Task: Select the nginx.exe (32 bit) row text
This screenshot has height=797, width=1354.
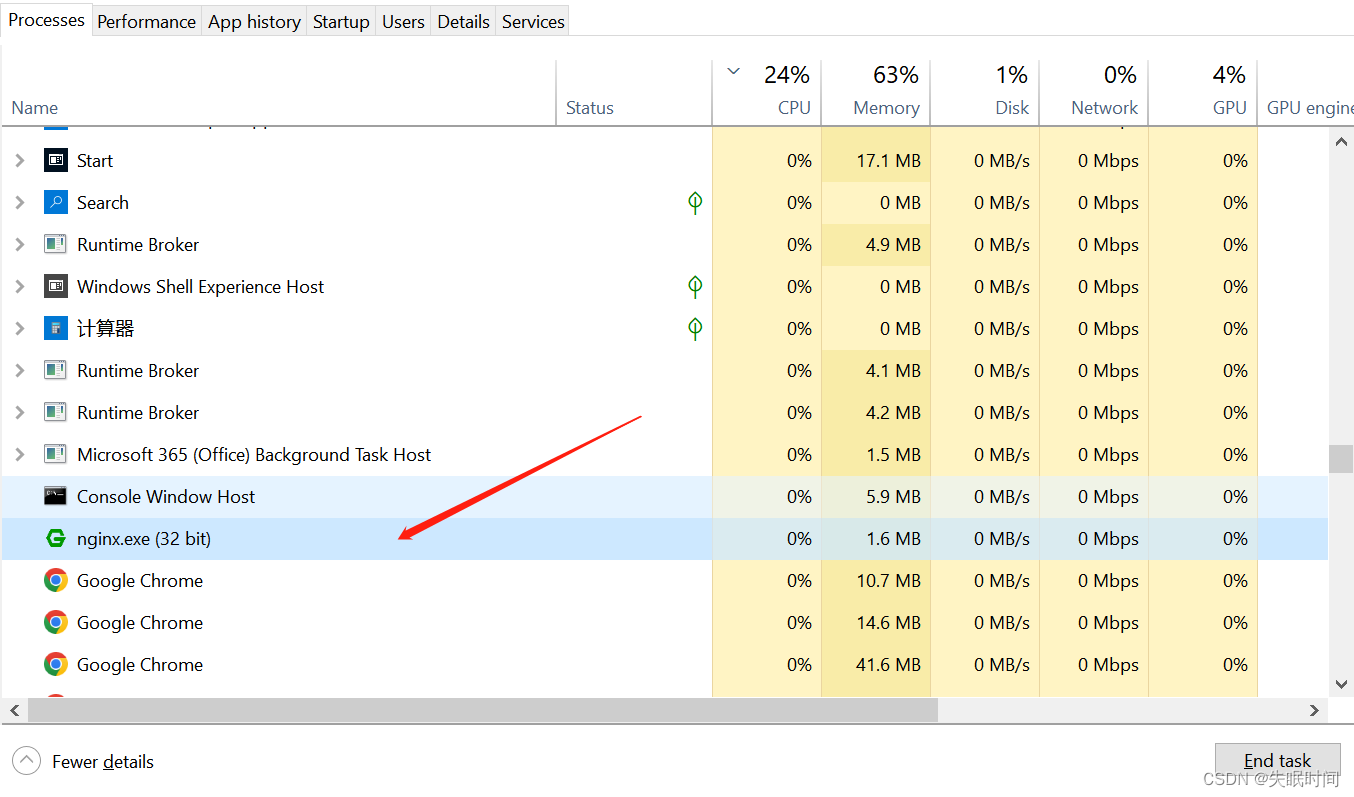Action: pos(144,539)
